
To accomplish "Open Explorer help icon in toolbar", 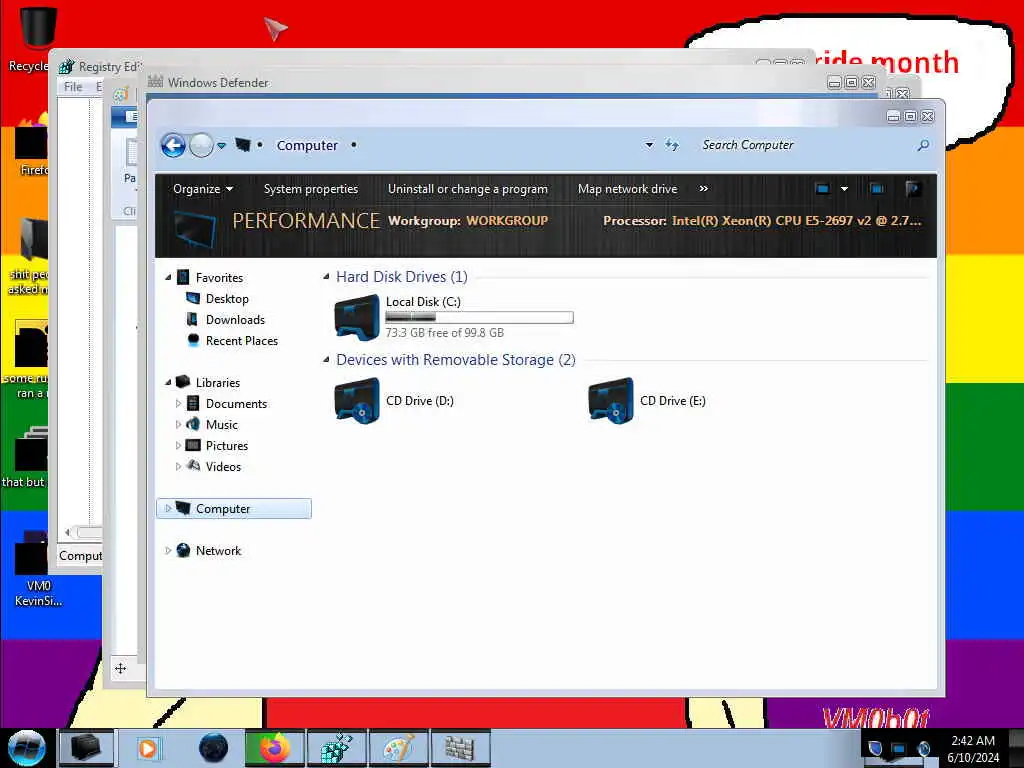I will pyautogui.click(x=913, y=189).
